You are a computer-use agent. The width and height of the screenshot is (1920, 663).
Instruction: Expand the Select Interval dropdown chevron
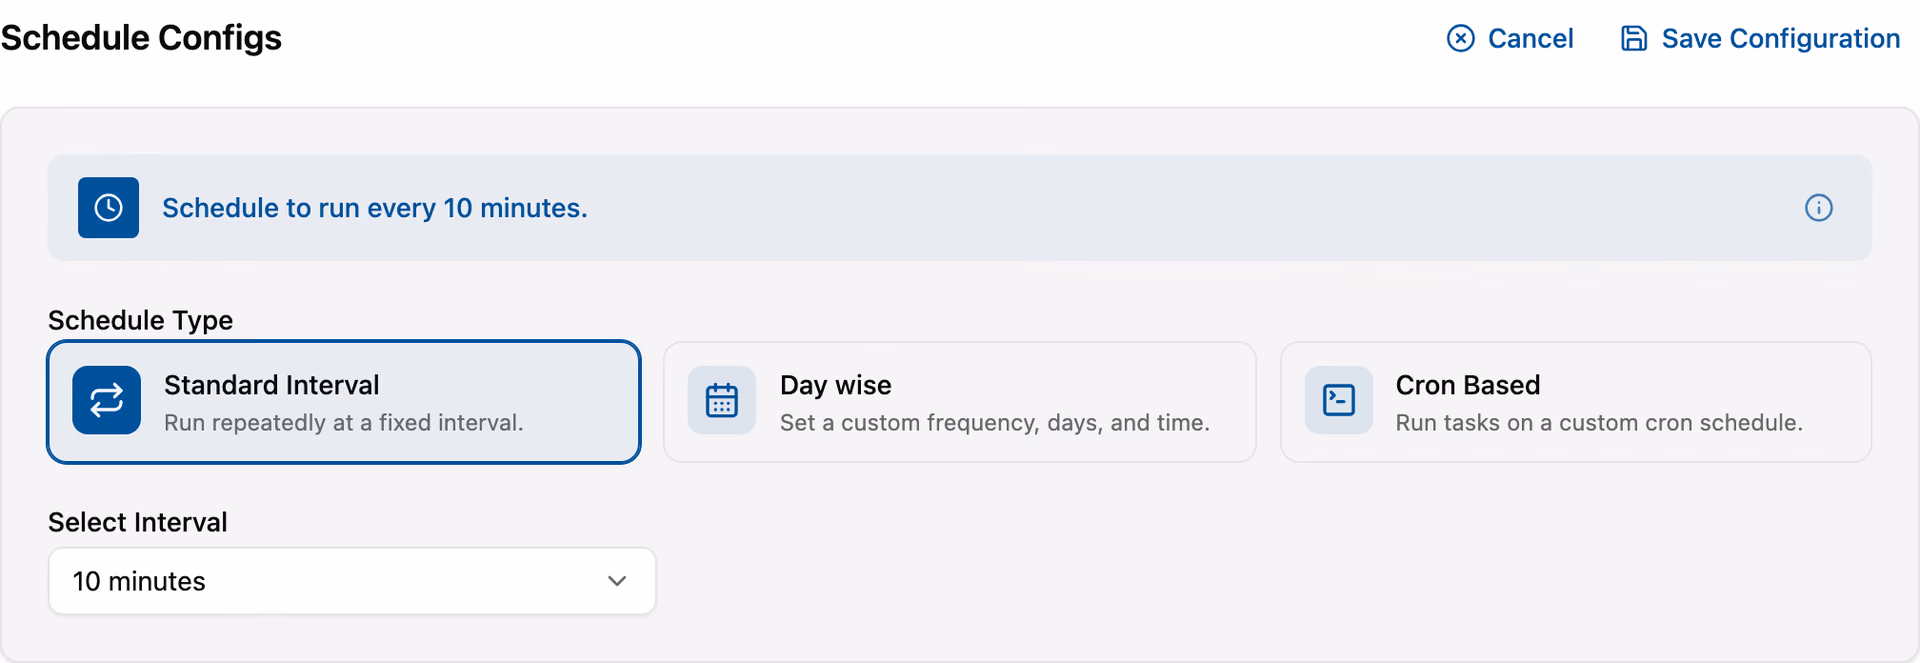pos(617,581)
